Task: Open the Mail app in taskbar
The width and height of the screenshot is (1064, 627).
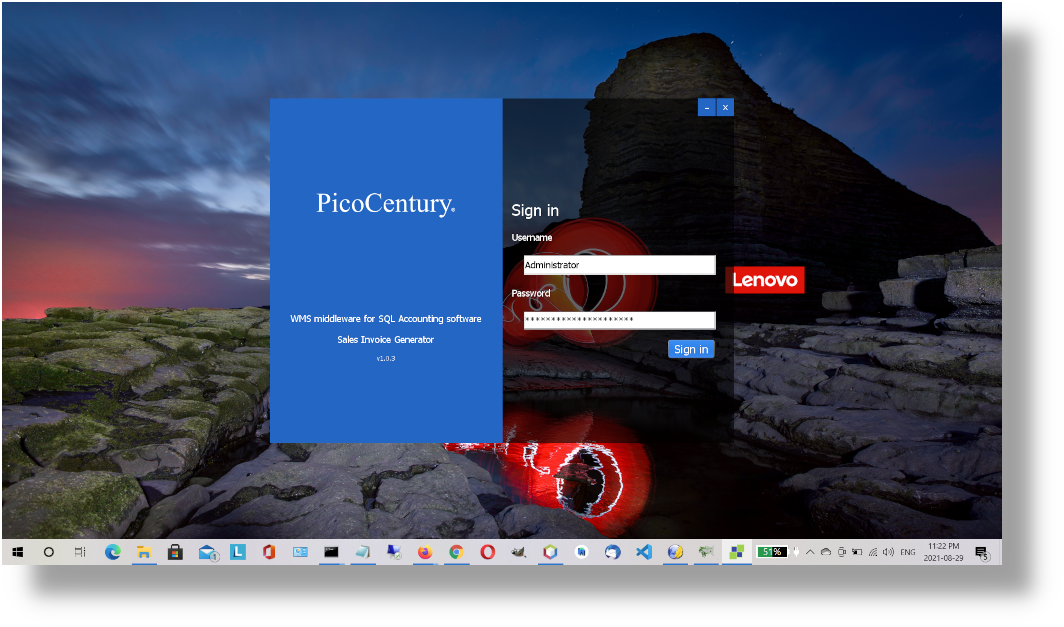Action: point(207,552)
